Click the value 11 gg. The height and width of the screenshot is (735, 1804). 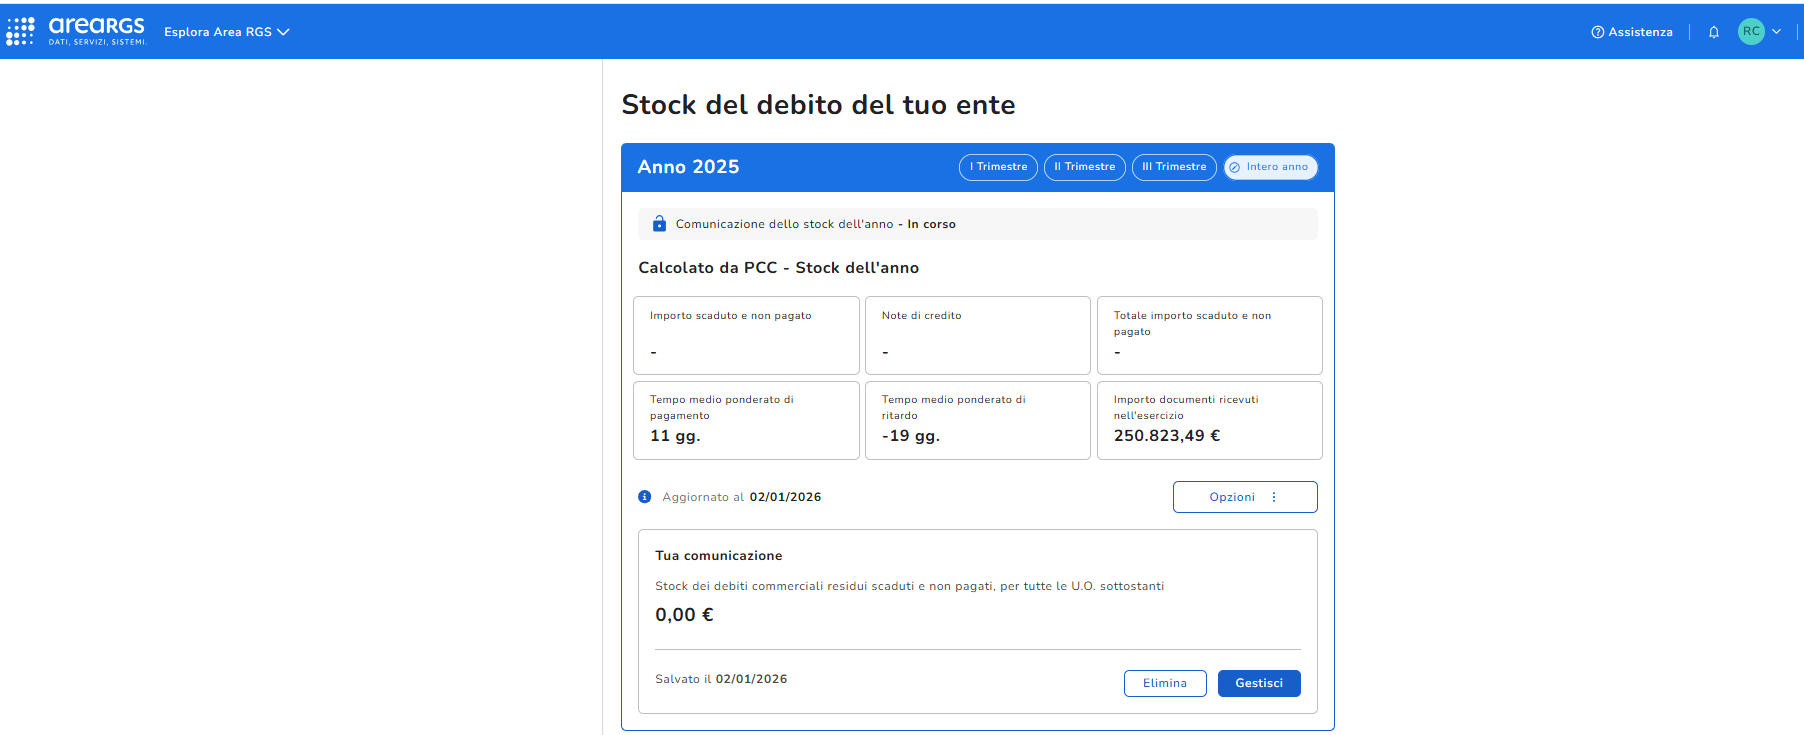click(x=675, y=436)
